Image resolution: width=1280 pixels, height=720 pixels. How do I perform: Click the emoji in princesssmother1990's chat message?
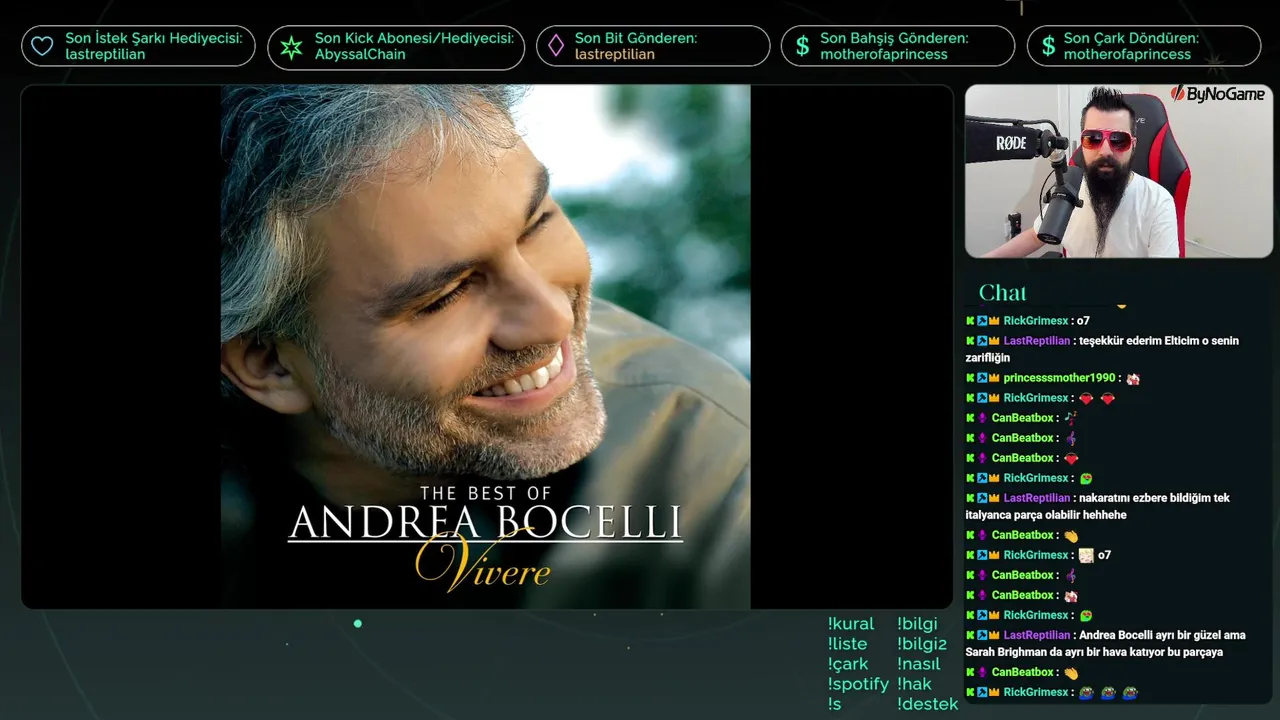[1133, 379]
